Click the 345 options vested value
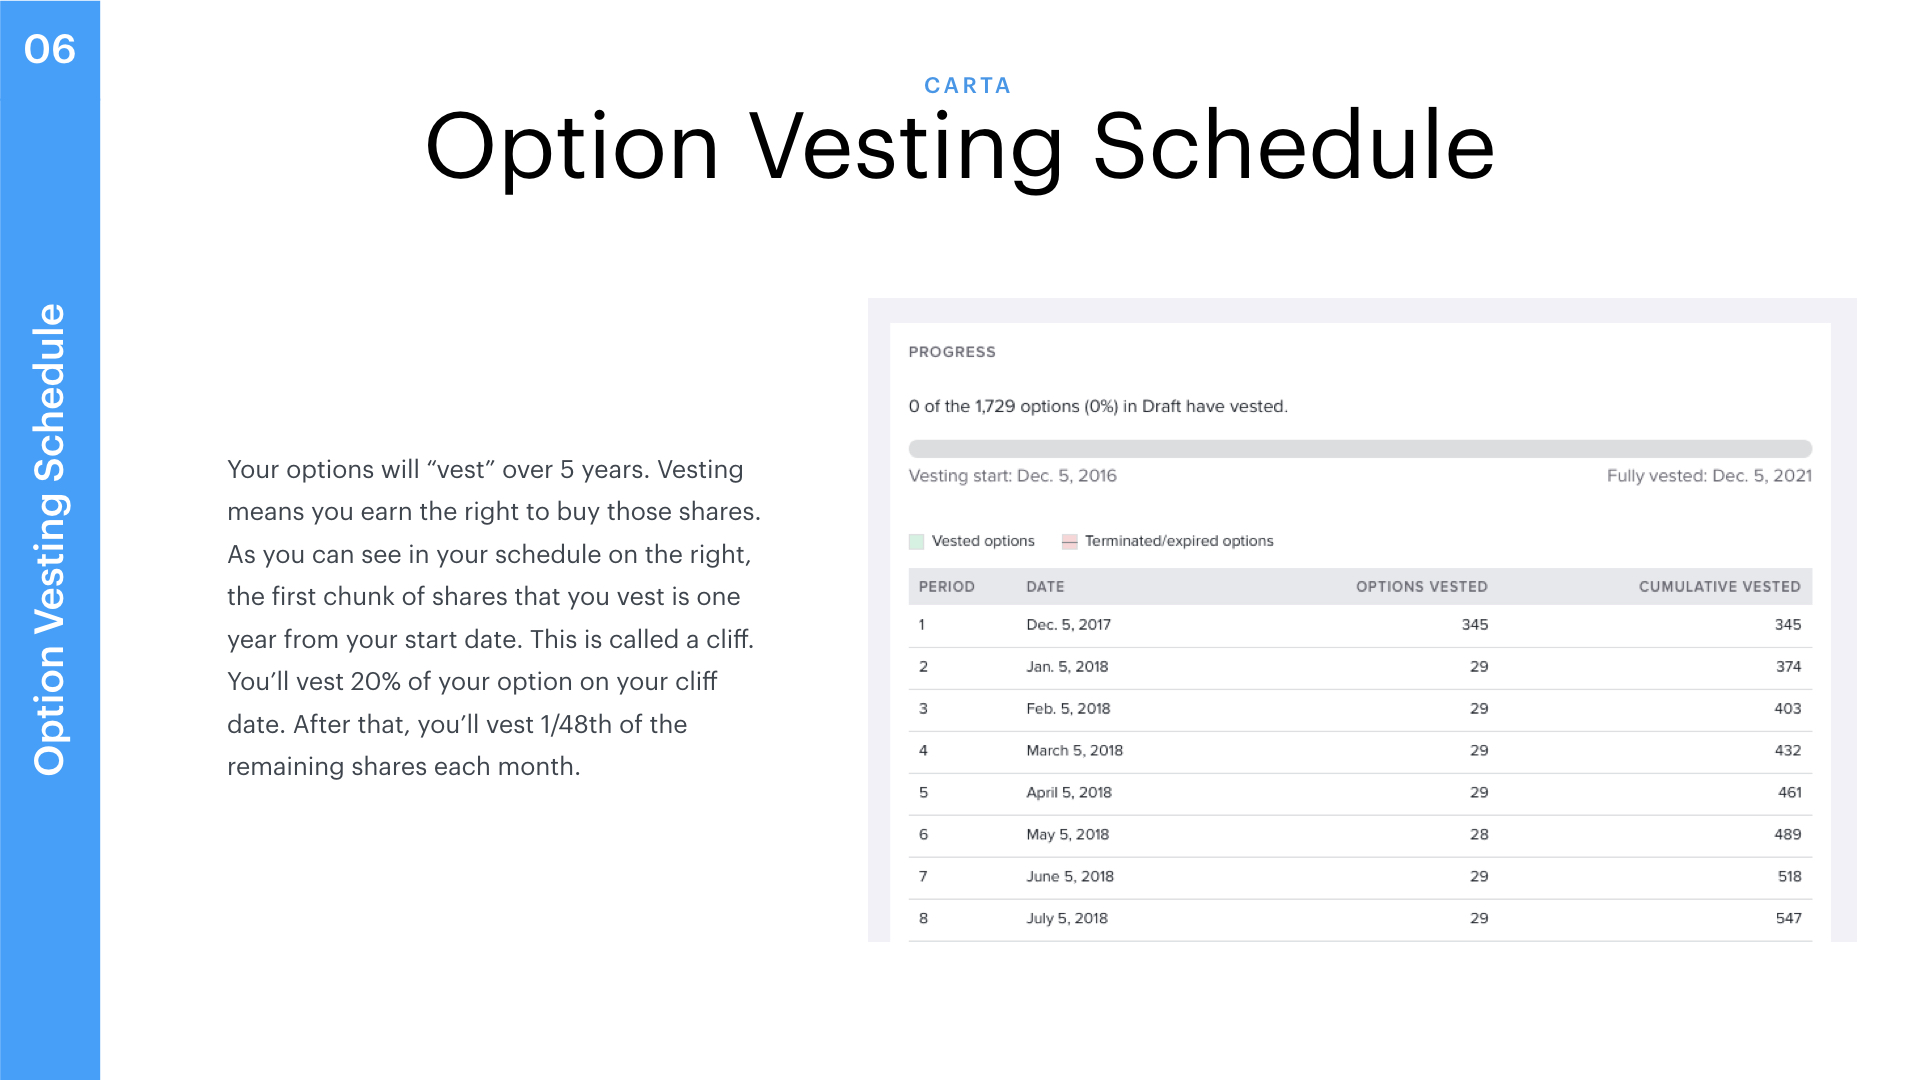This screenshot has width=1920, height=1080. point(1474,625)
